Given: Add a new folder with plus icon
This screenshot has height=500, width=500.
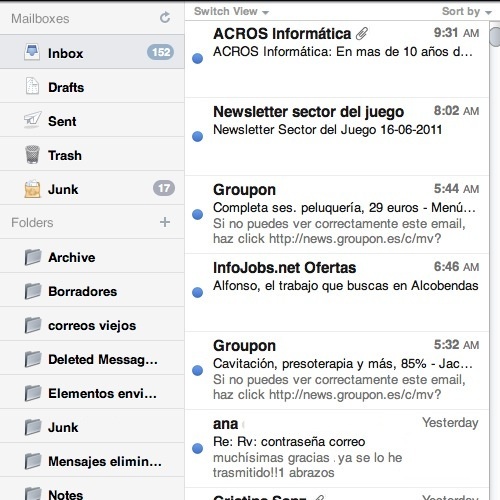Looking at the screenshot, I should 165,222.
